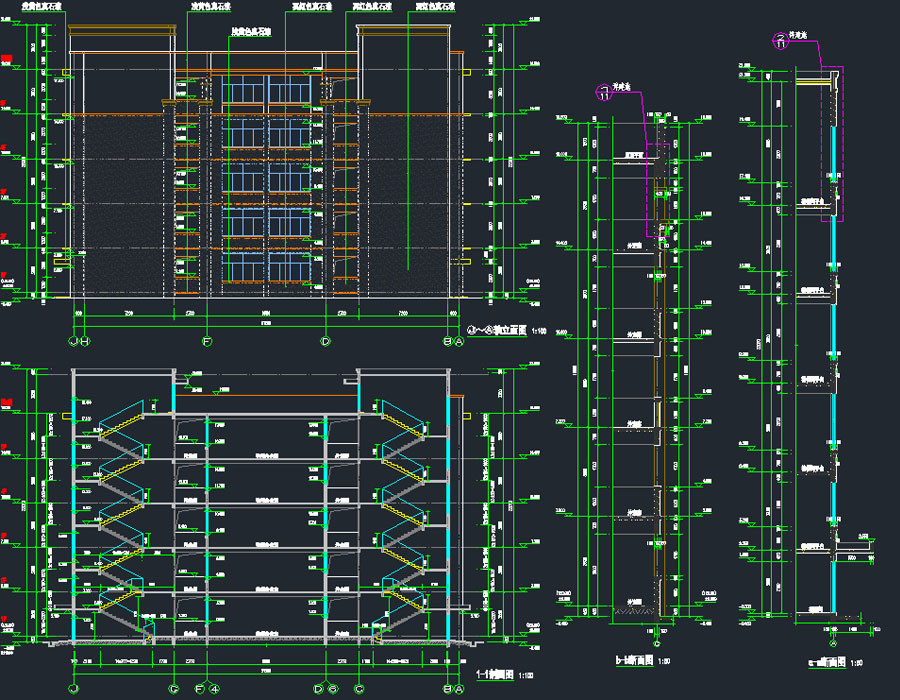Click the b-b section drawing title
The height and width of the screenshot is (700, 900).
click(x=634, y=660)
